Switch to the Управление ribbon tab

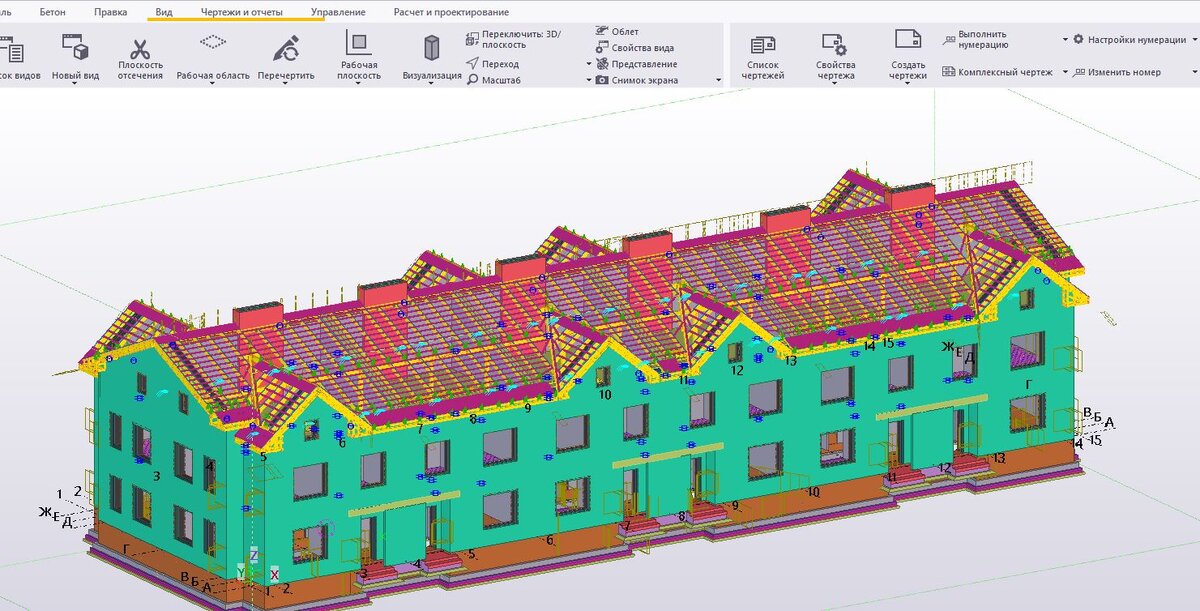[x=340, y=12]
